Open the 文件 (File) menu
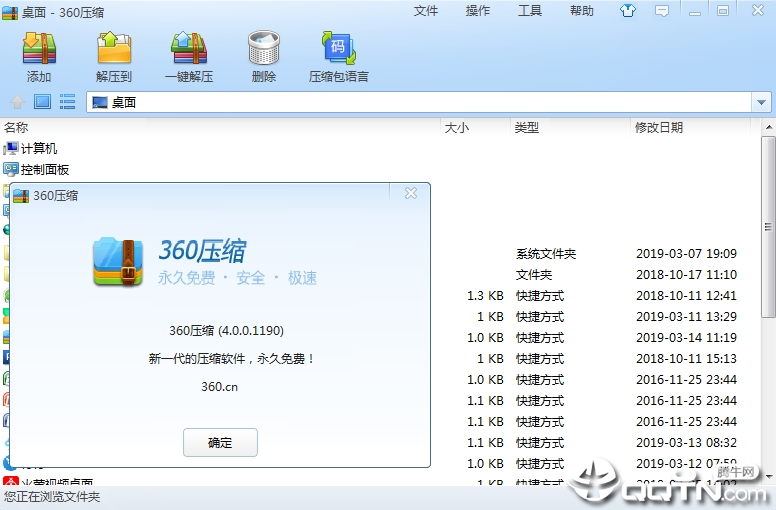 pos(426,11)
